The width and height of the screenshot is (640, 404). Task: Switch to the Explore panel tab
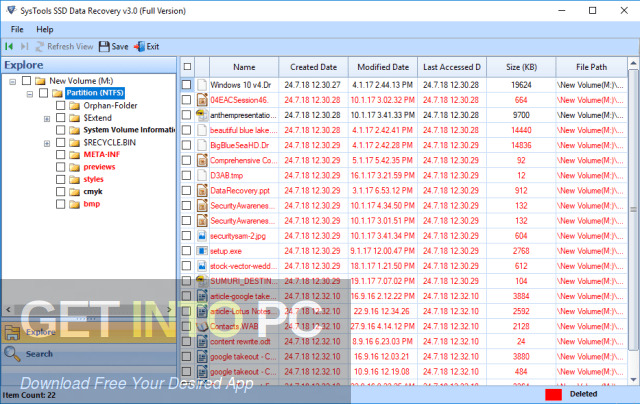pyautogui.click(x=89, y=332)
